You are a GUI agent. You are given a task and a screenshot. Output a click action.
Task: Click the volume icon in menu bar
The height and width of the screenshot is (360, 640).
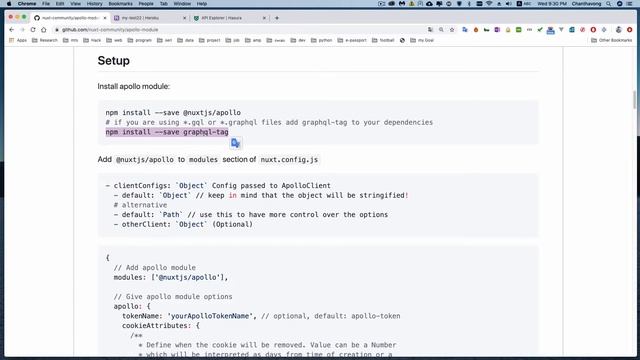[509, 4]
